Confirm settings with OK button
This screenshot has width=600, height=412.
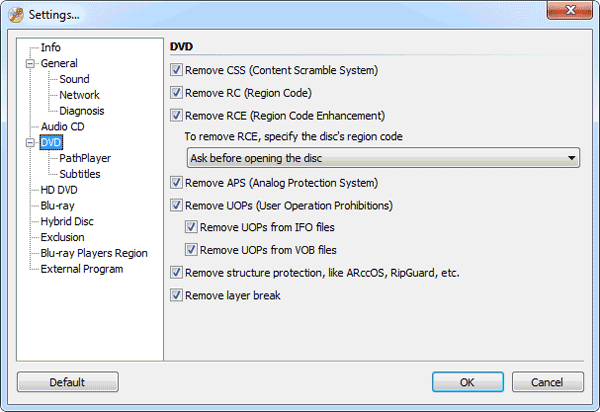467,382
